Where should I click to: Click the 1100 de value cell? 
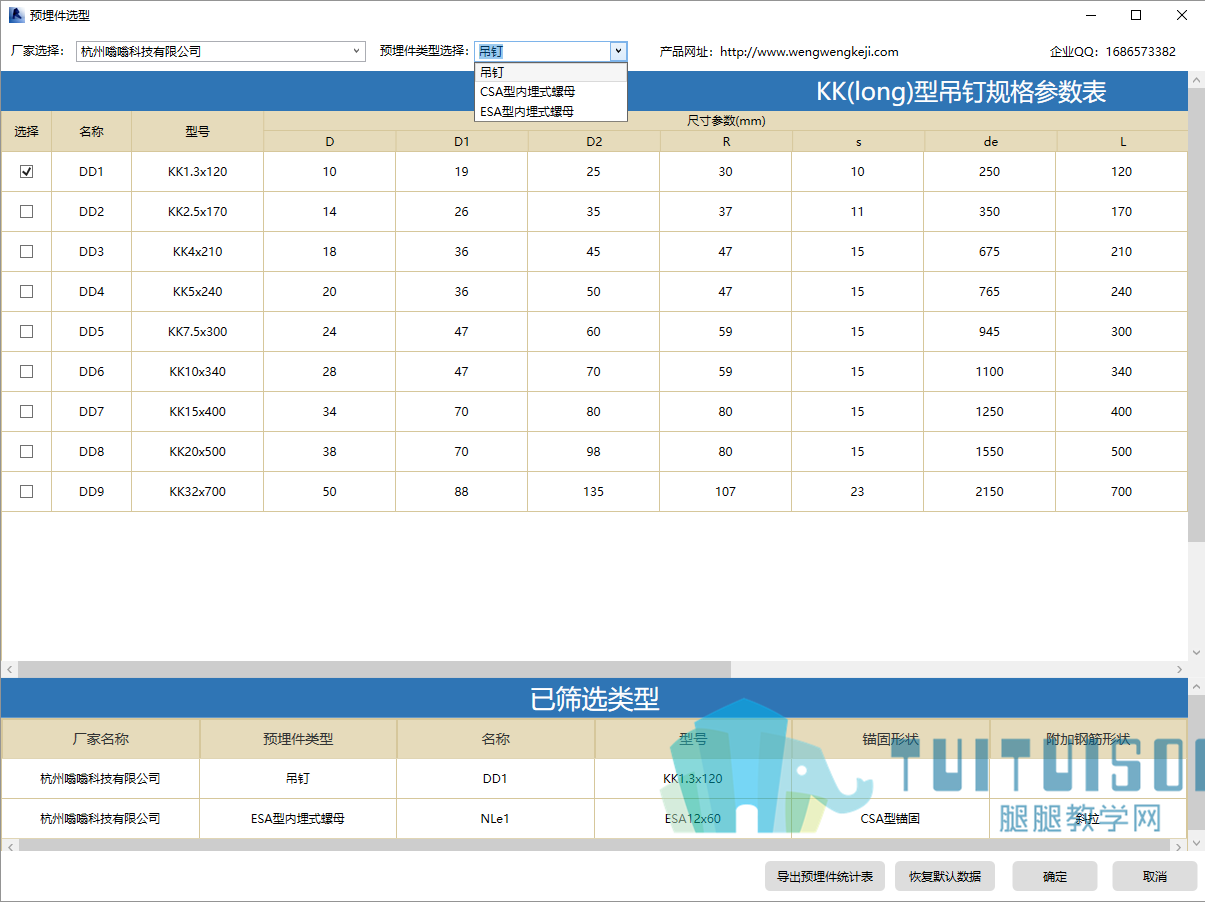989,371
